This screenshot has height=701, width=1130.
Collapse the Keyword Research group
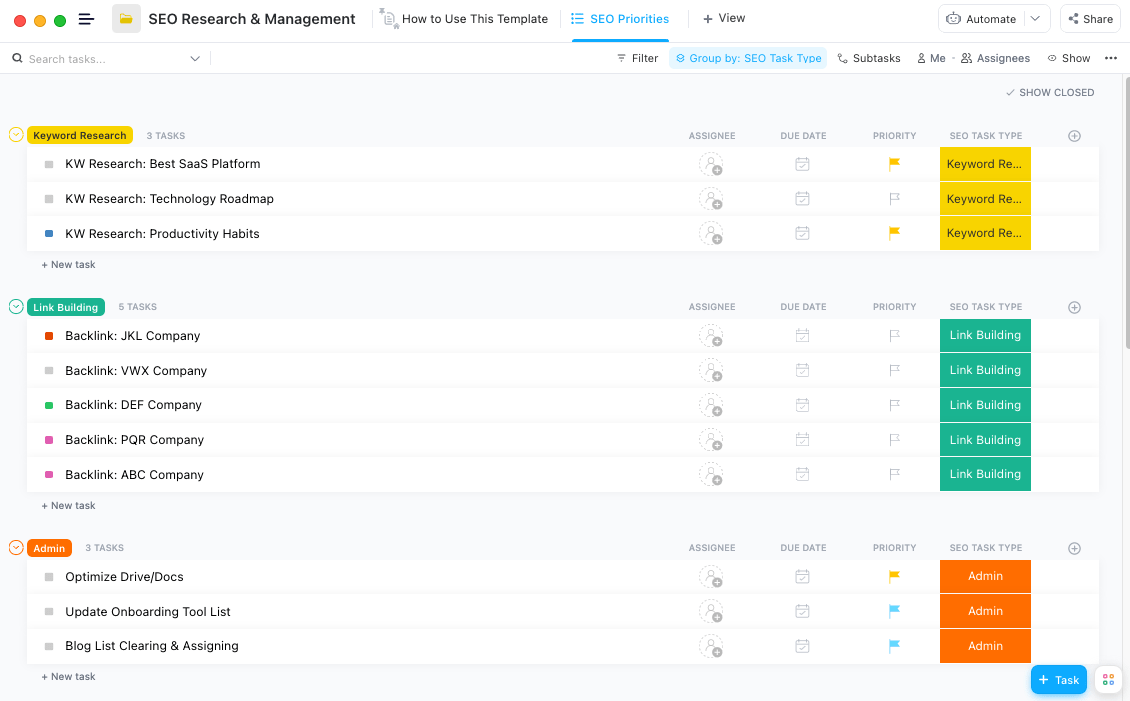(x=16, y=135)
